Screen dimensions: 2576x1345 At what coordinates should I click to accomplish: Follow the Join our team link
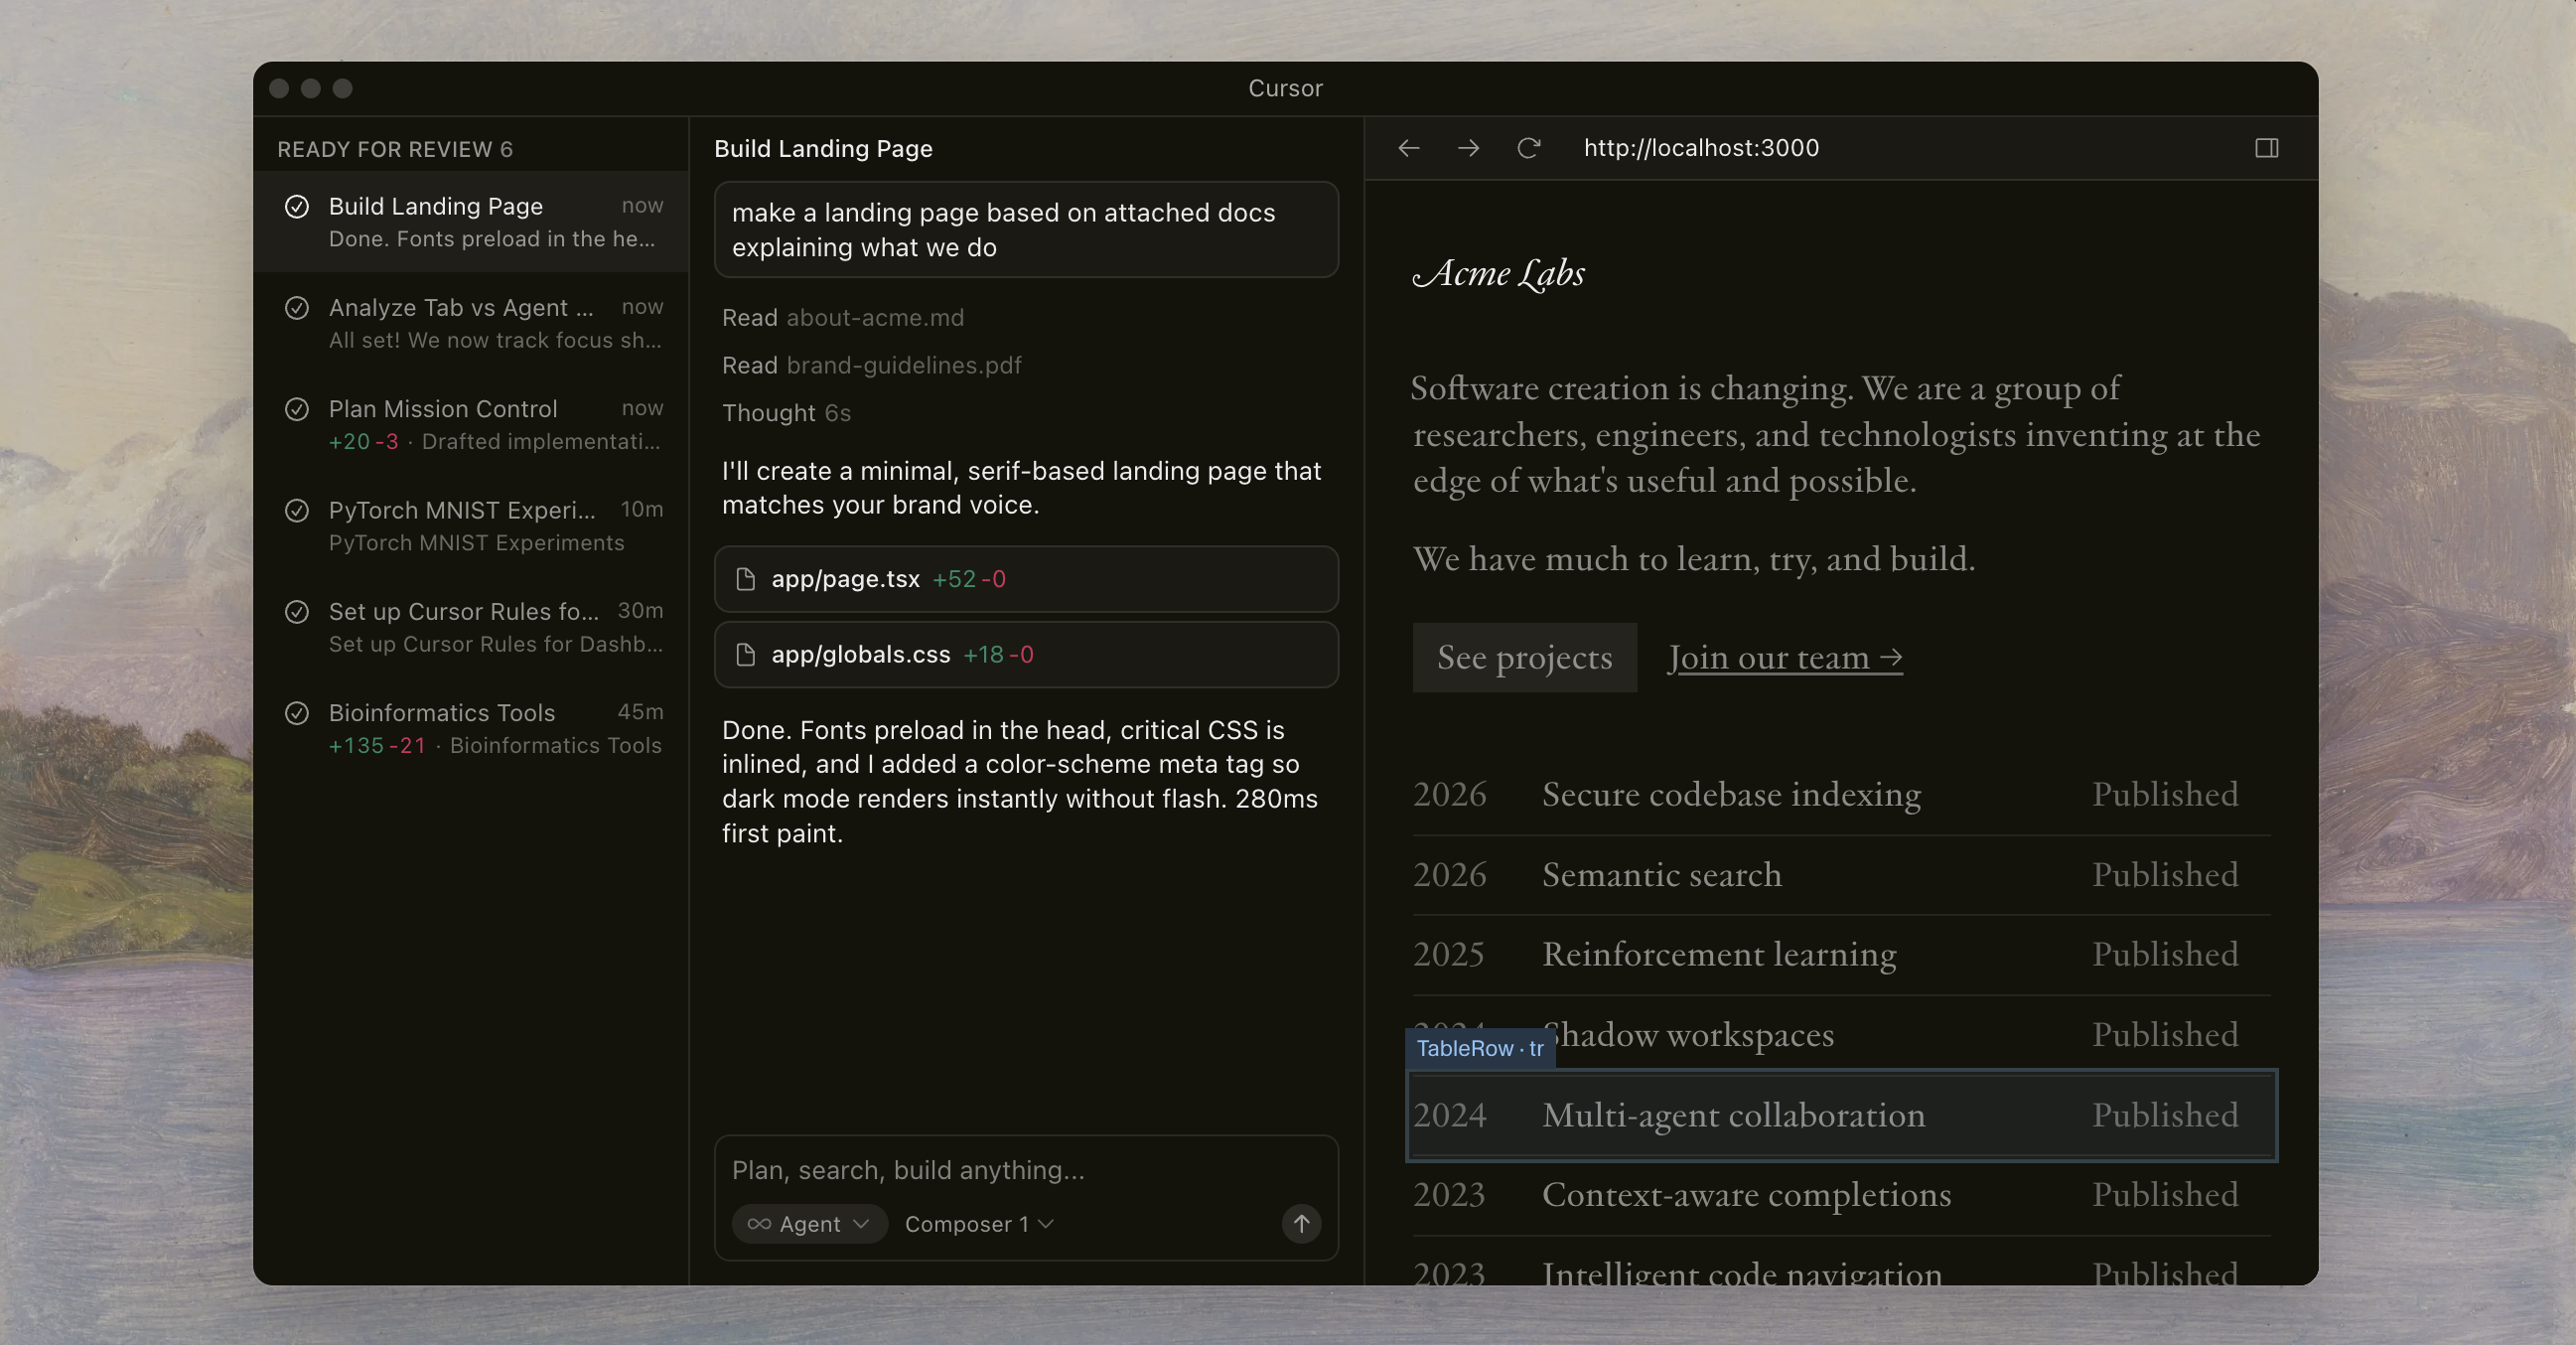click(x=1784, y=658)
